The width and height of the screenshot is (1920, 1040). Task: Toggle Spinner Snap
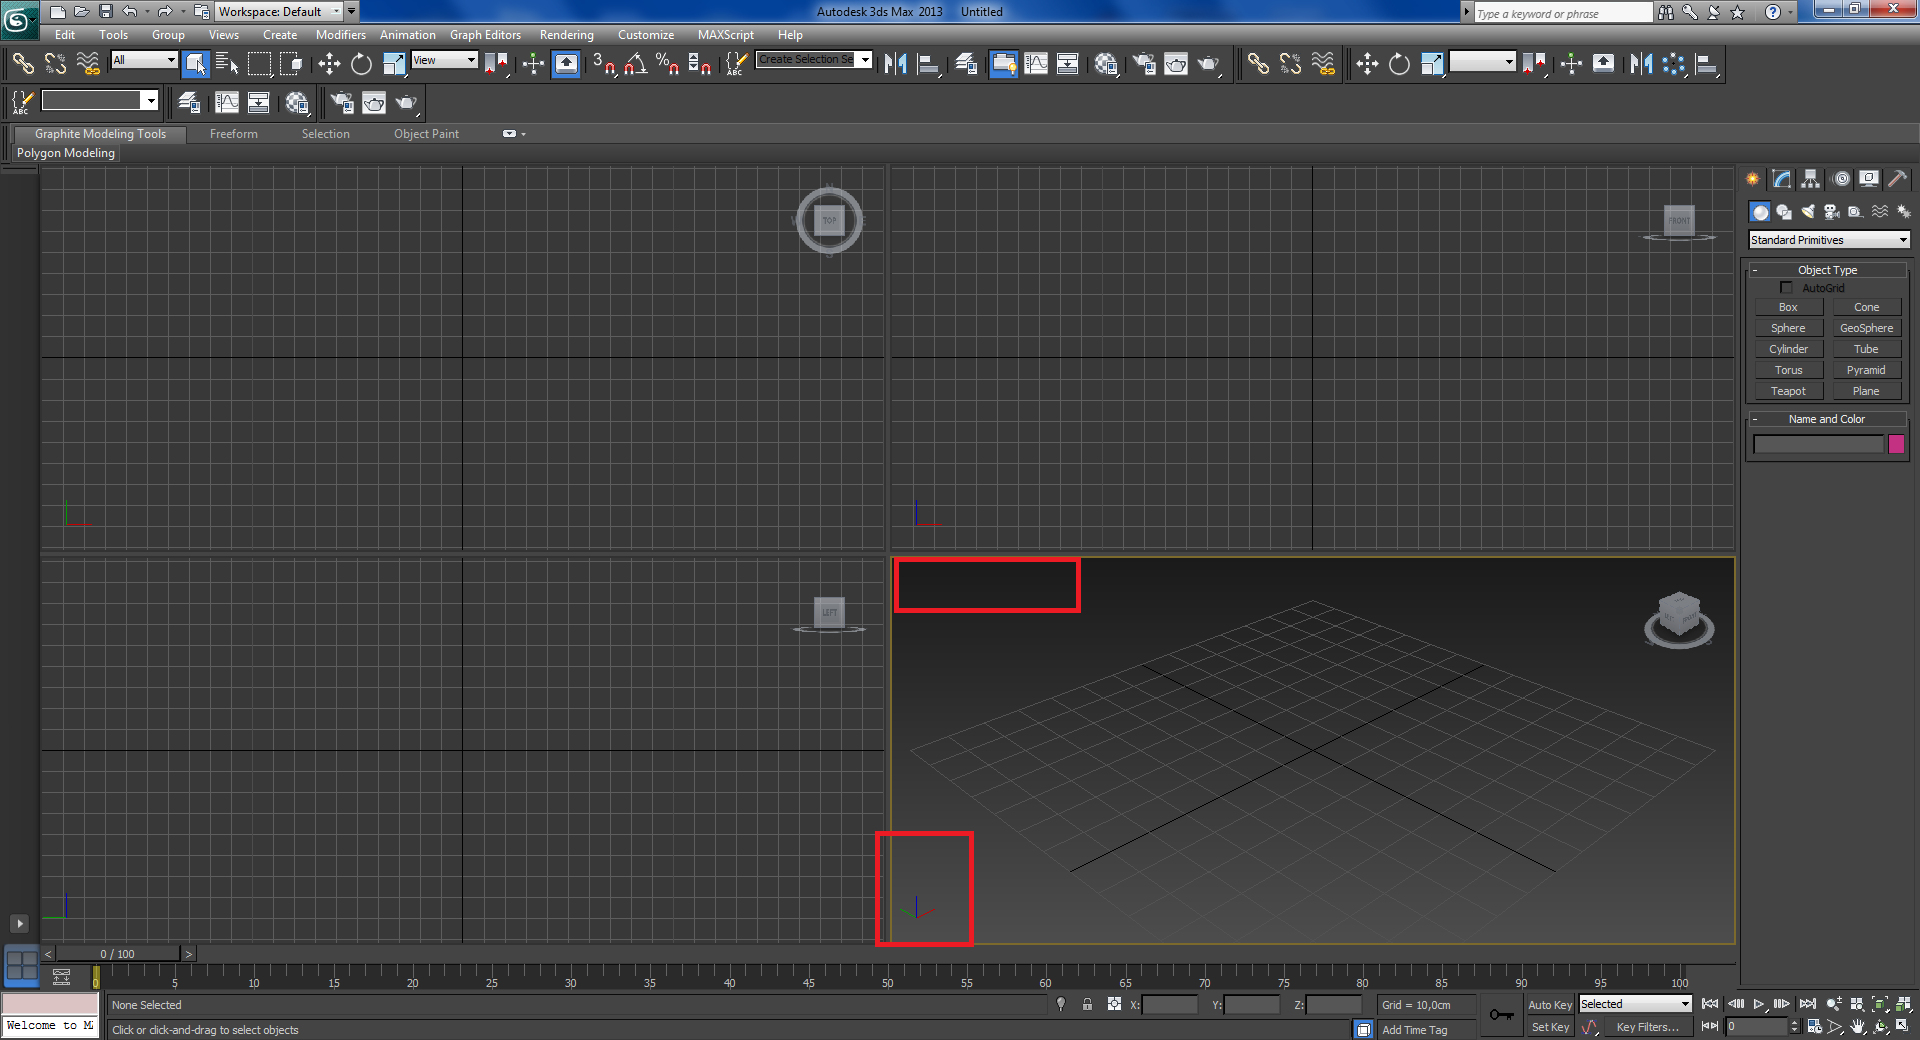click(700, 64)
